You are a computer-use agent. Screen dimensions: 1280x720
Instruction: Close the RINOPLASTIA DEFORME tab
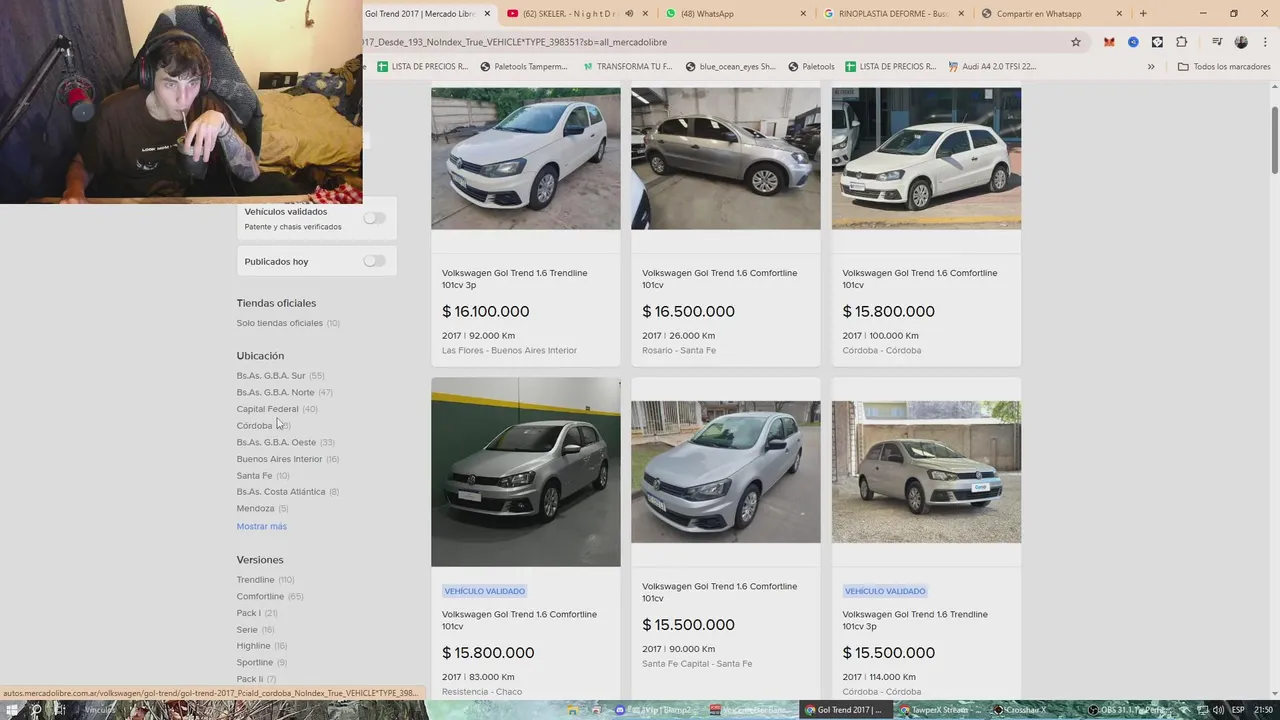click(961, 14)
